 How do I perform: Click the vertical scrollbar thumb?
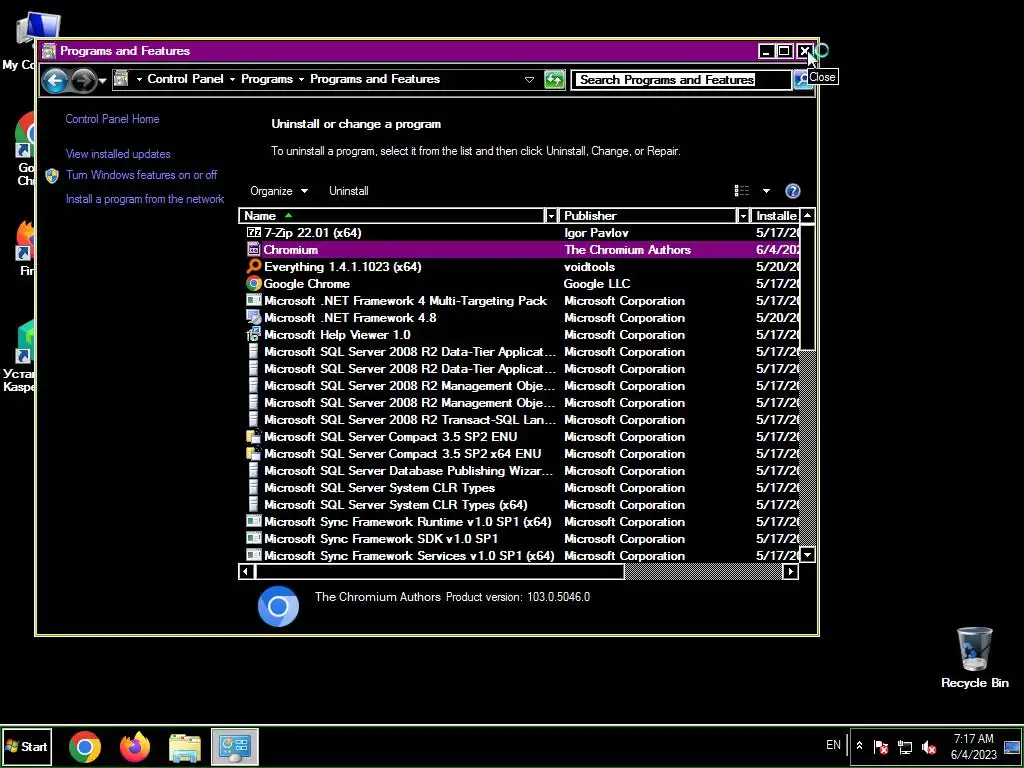[808, 287]
